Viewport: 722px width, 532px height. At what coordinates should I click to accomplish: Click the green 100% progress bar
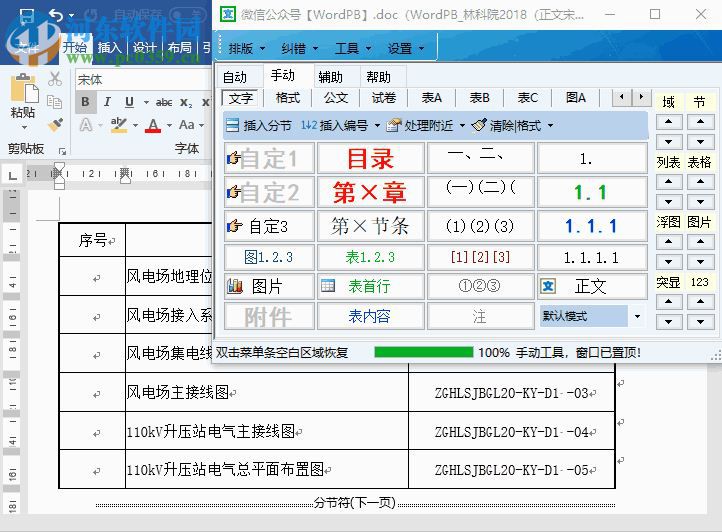coord(424,352)
